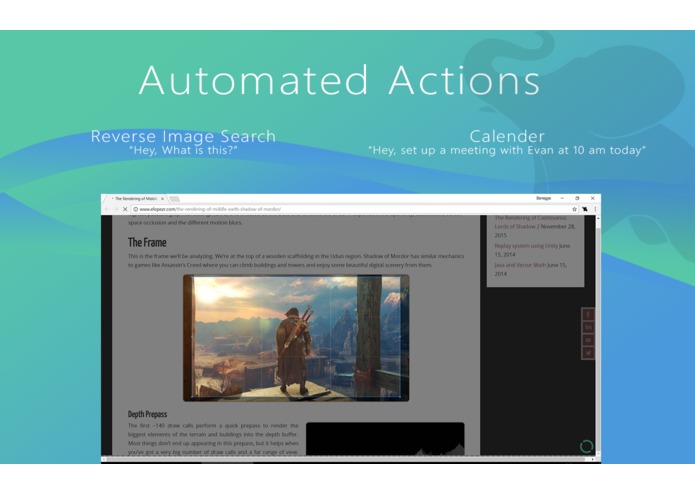Share the page via the LinkedIn icon
The width and height of the screenshot is (695, 494).
588,327
